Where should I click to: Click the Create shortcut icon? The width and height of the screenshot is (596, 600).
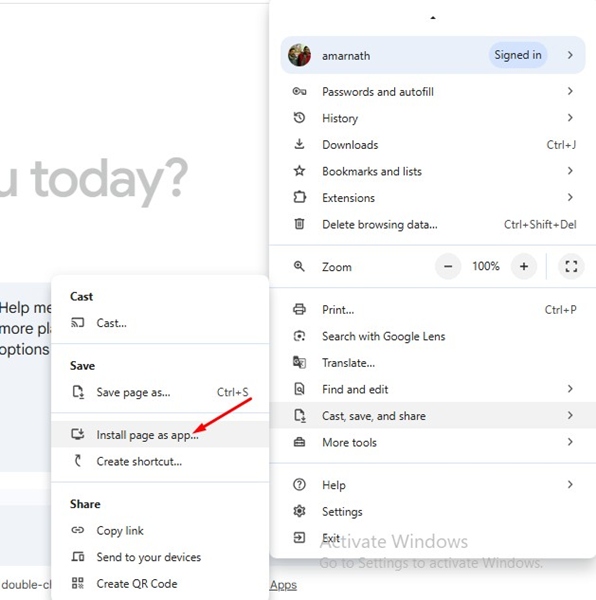(x=78, y=461)
